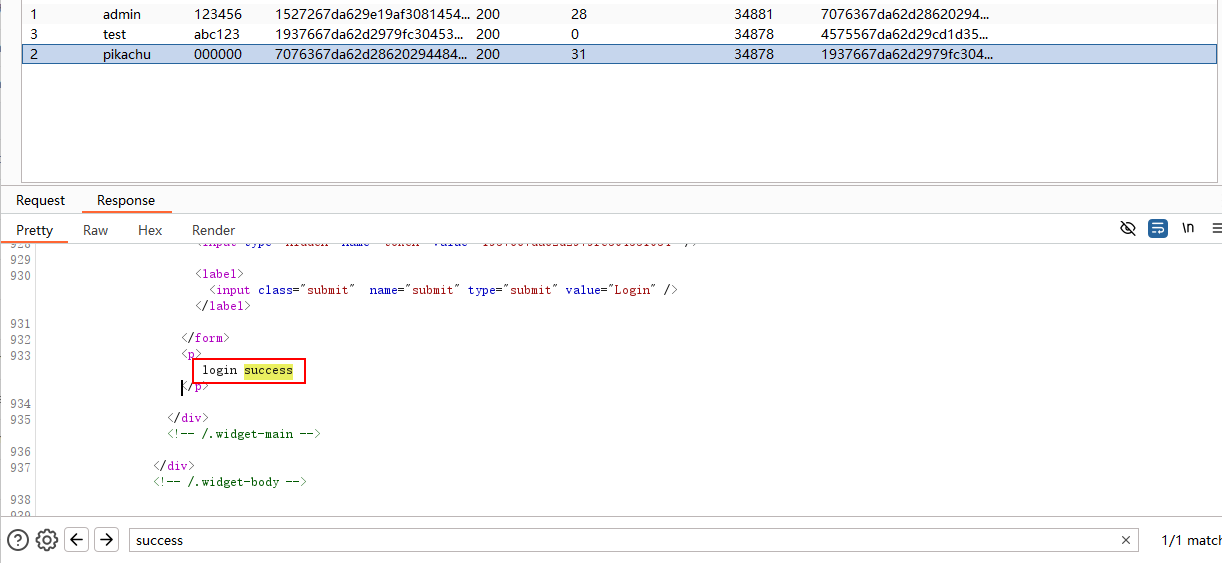Click the opening <label> tag line
The width and height of the screenshot is (1222, 563).
[x=219, y=273]
